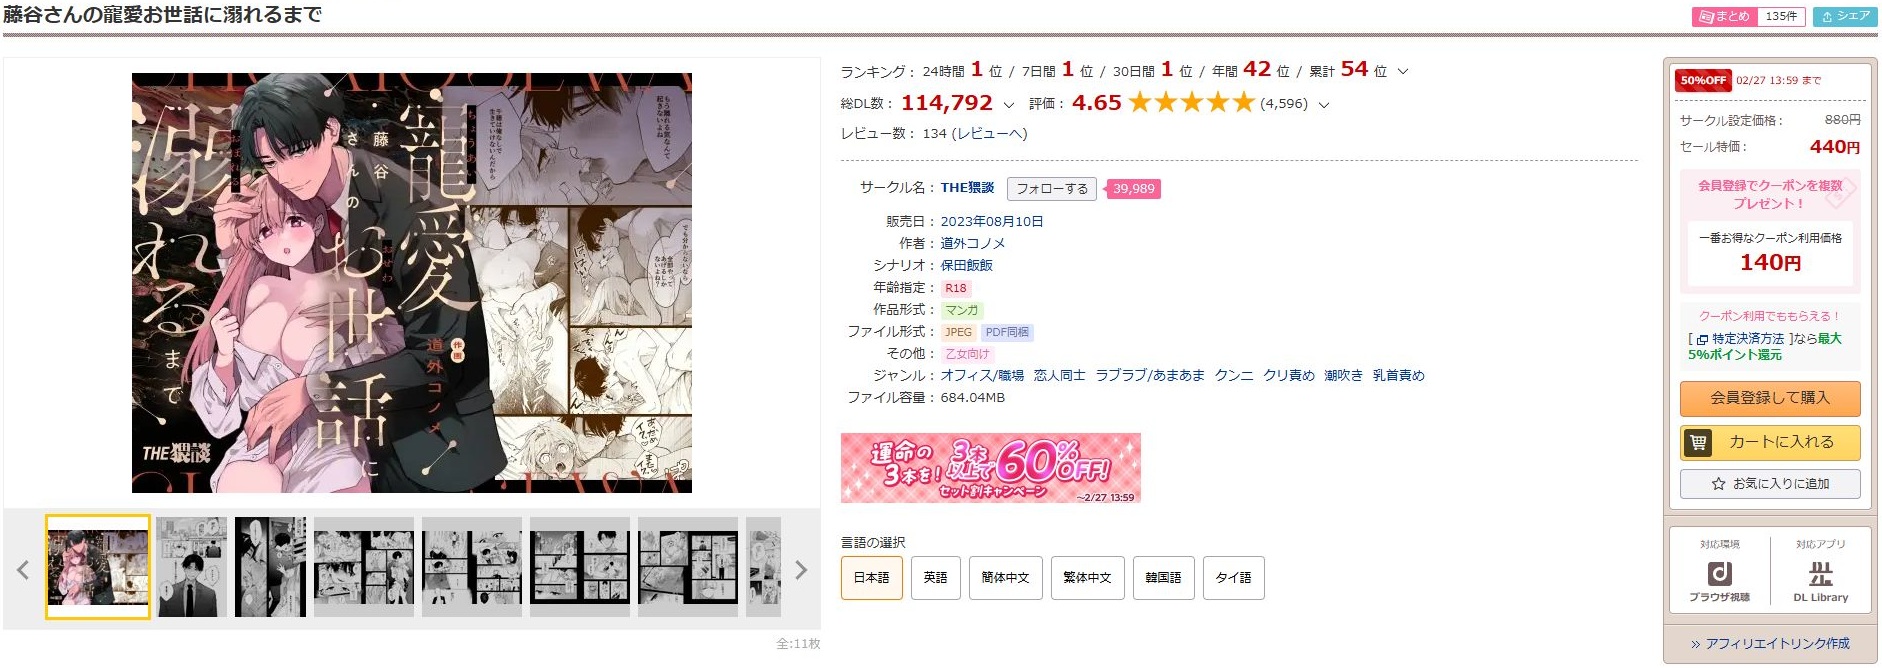Follow the circle with フォローする
The height and width of the screenshot is (668, 1882).
point(1051,189)
